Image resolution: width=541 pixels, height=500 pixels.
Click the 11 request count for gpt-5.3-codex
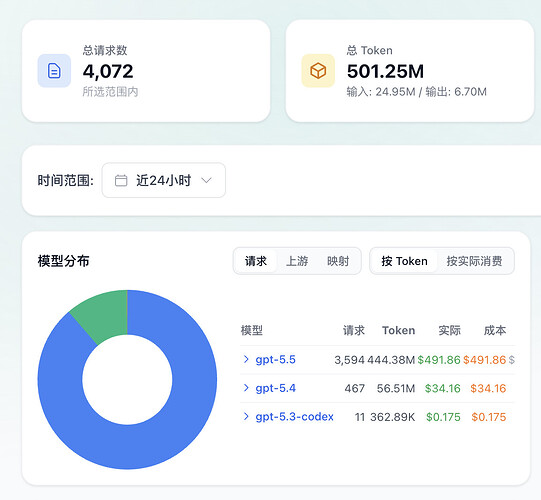[x=360, y=417]
